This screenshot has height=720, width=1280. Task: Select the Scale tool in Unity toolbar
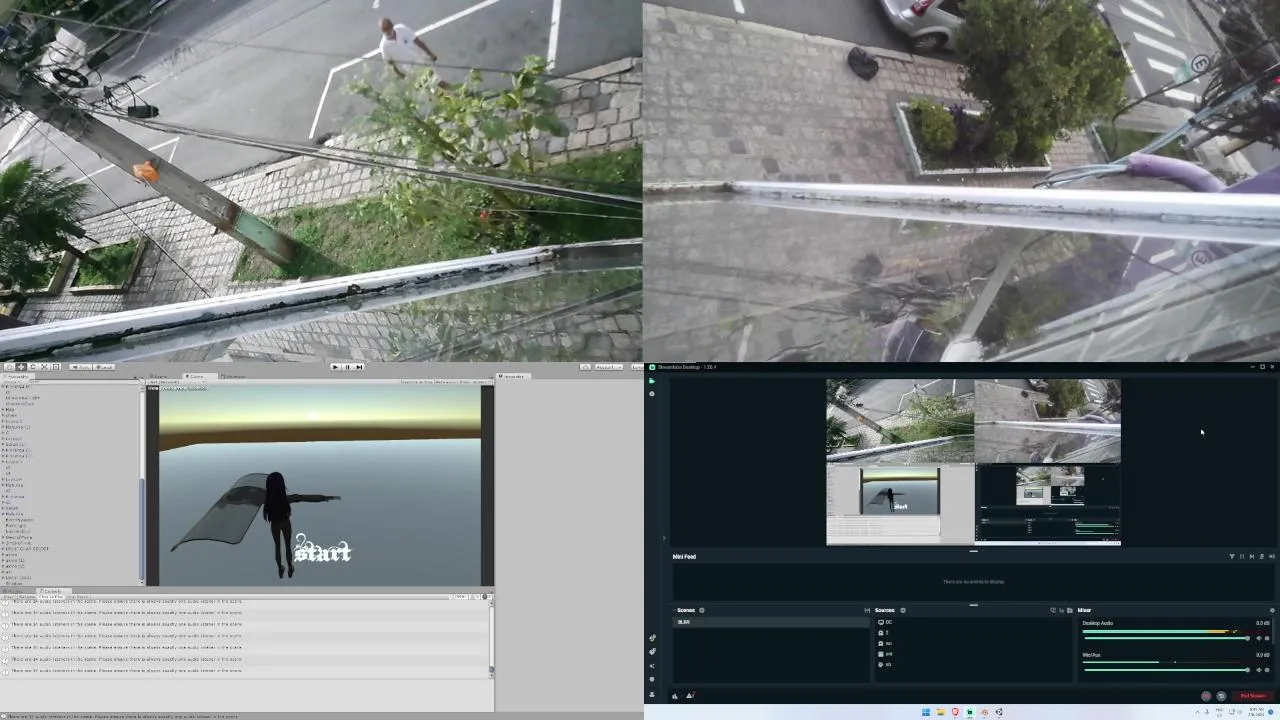pyautogui.click(x=44, y=367)
